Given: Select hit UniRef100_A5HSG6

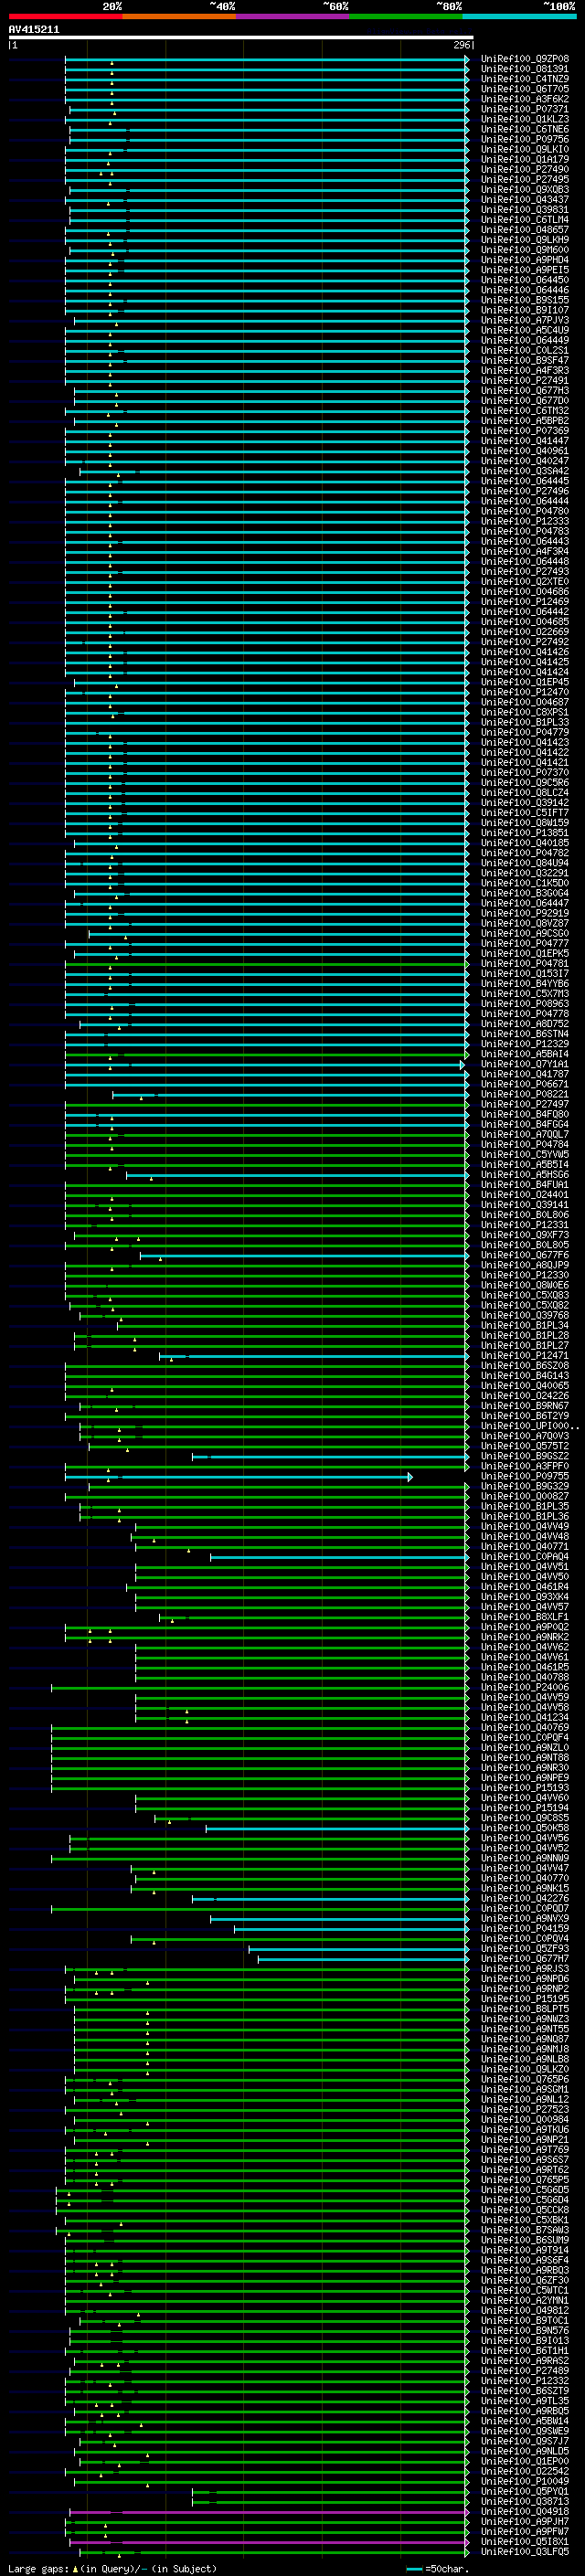Looking at the screenshot, I should (525, 1175).
